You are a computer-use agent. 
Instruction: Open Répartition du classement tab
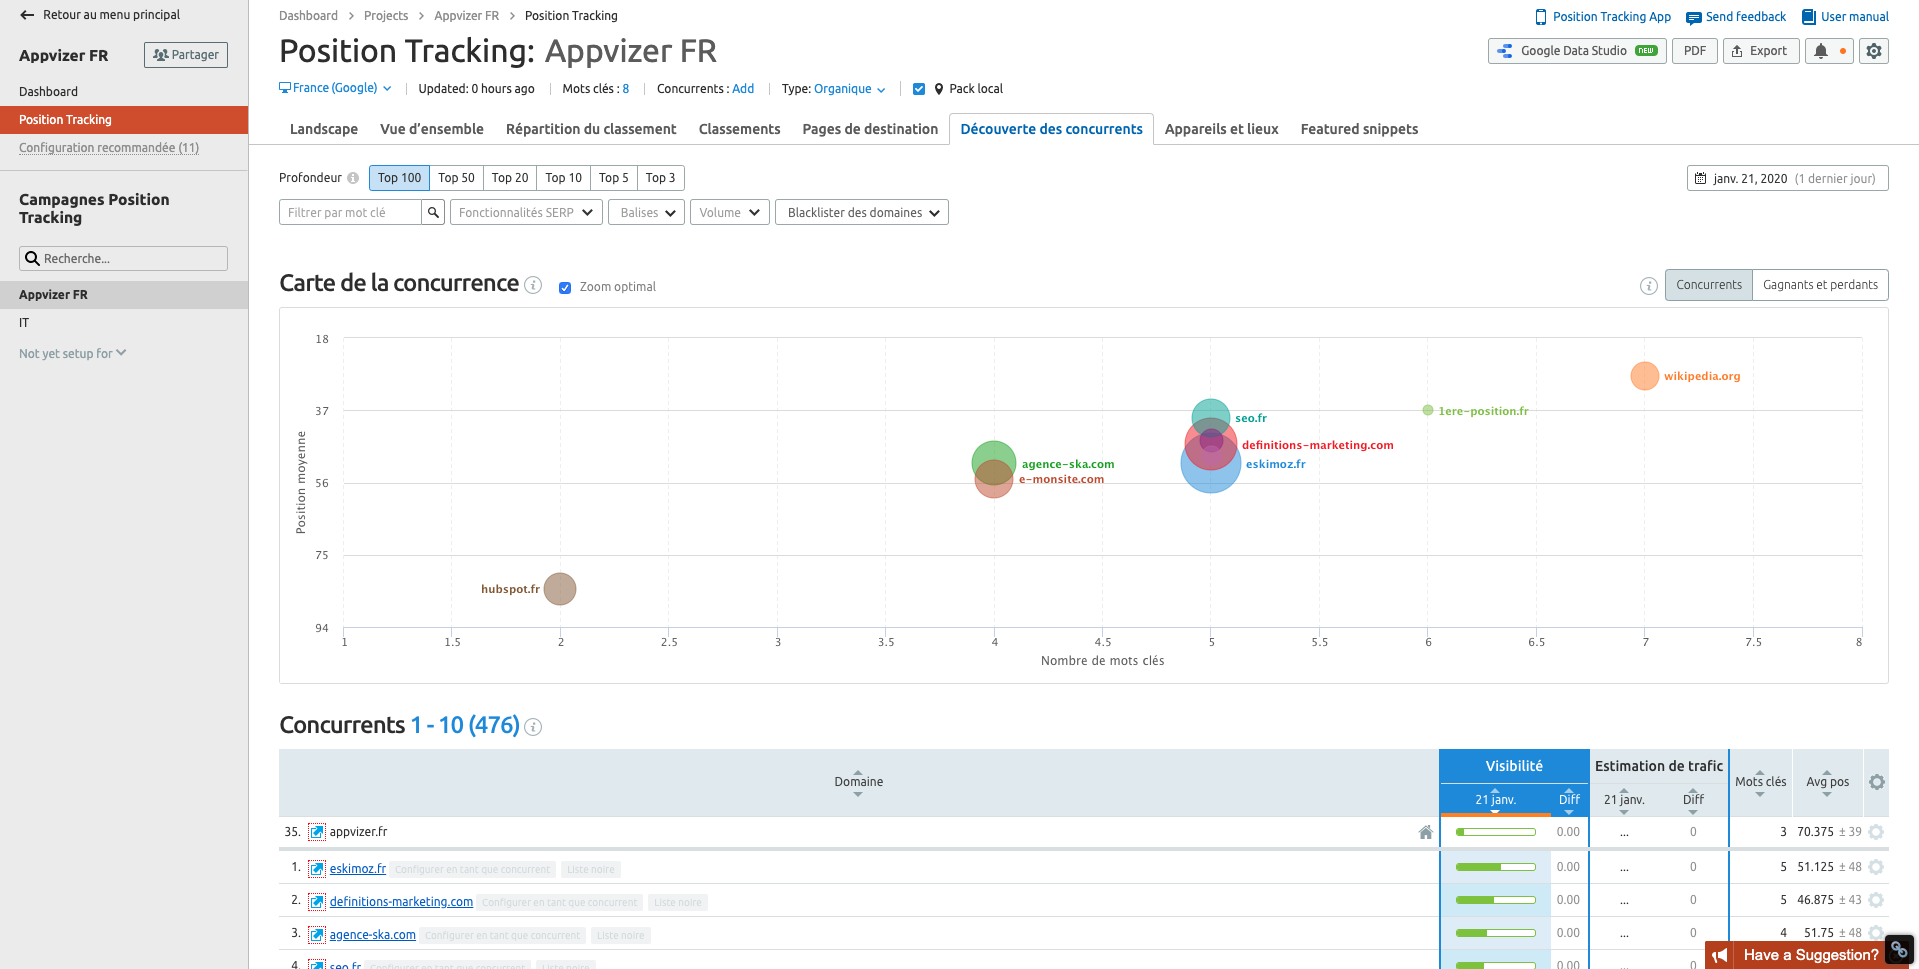click(x=591, y=129)
